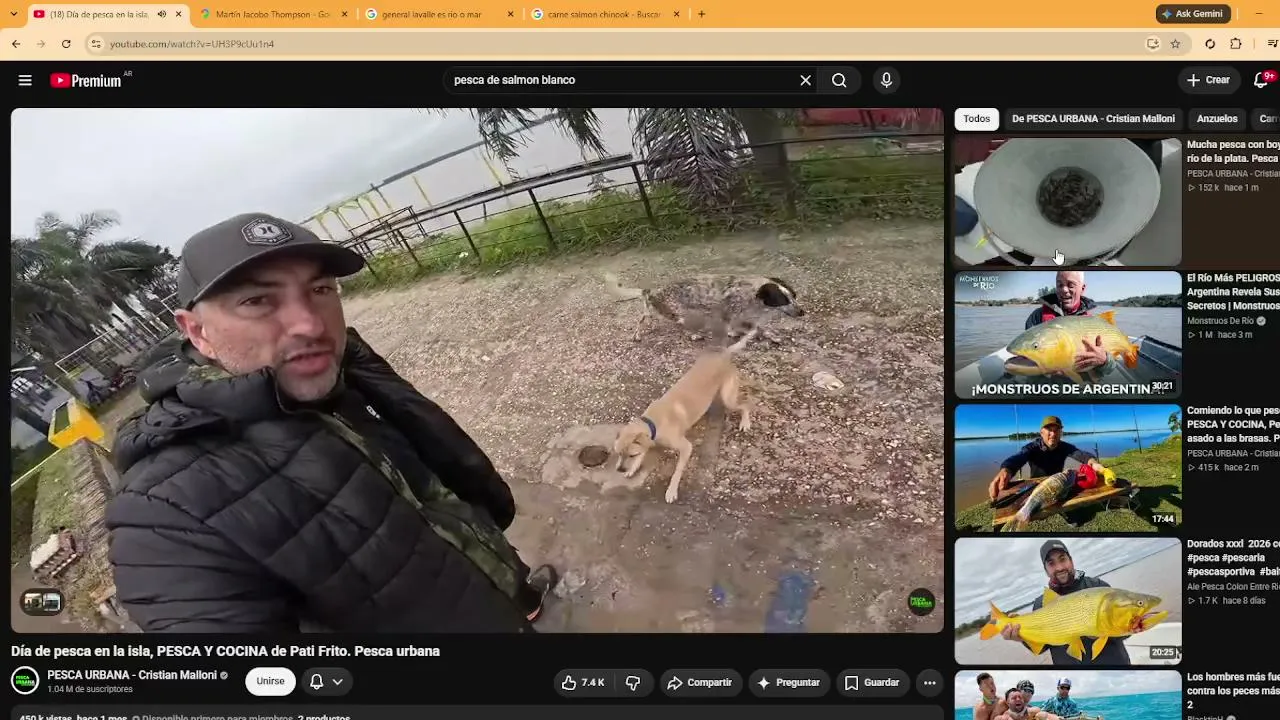The height and width of the screenshot is (720, 1280).
Task: Click '1.04 M de suscriptores' text
Action: [90, 690]
